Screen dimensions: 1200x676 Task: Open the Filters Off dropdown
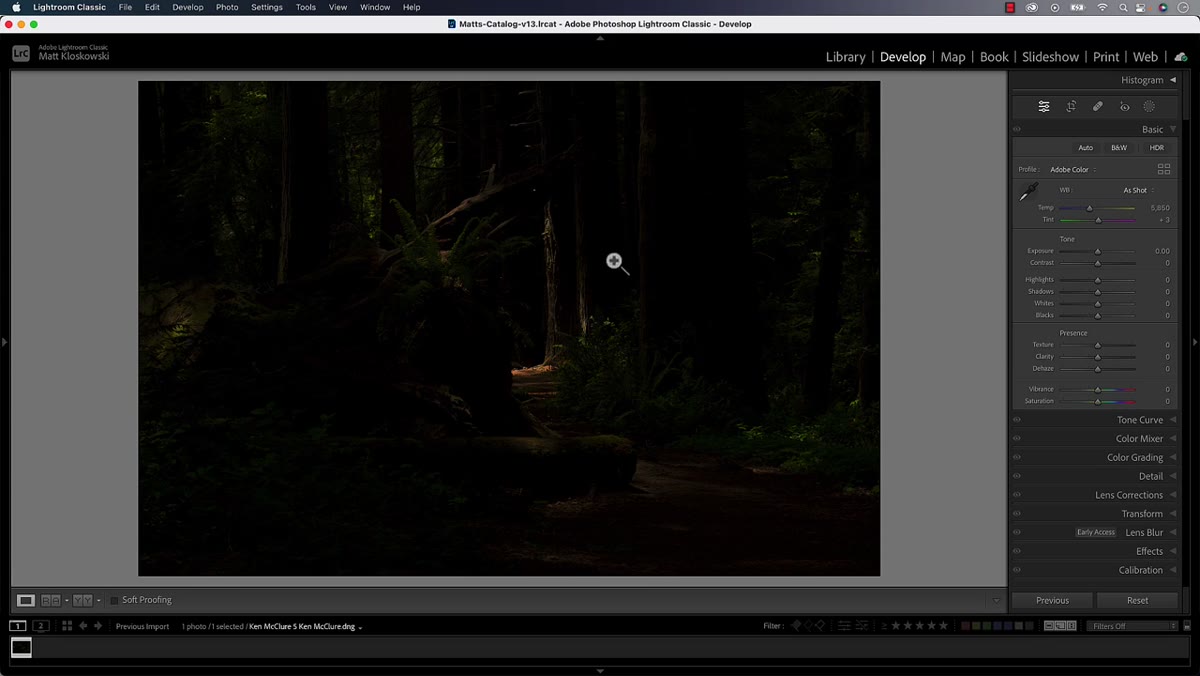[1132, 626]
